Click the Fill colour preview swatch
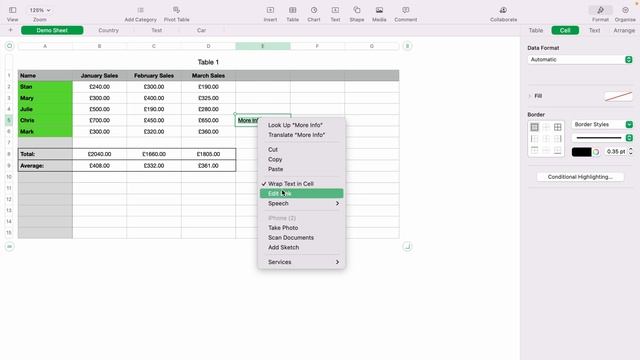The image size is (640, 360). [x=618, y=96]
